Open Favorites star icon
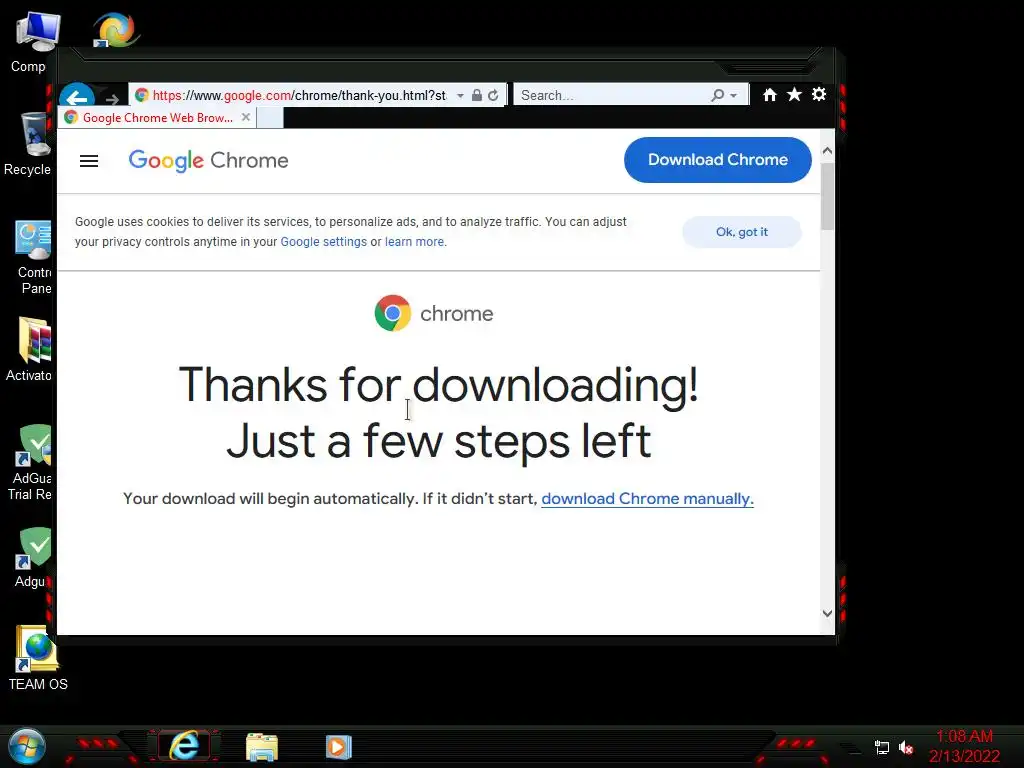 tap(794, 95)
